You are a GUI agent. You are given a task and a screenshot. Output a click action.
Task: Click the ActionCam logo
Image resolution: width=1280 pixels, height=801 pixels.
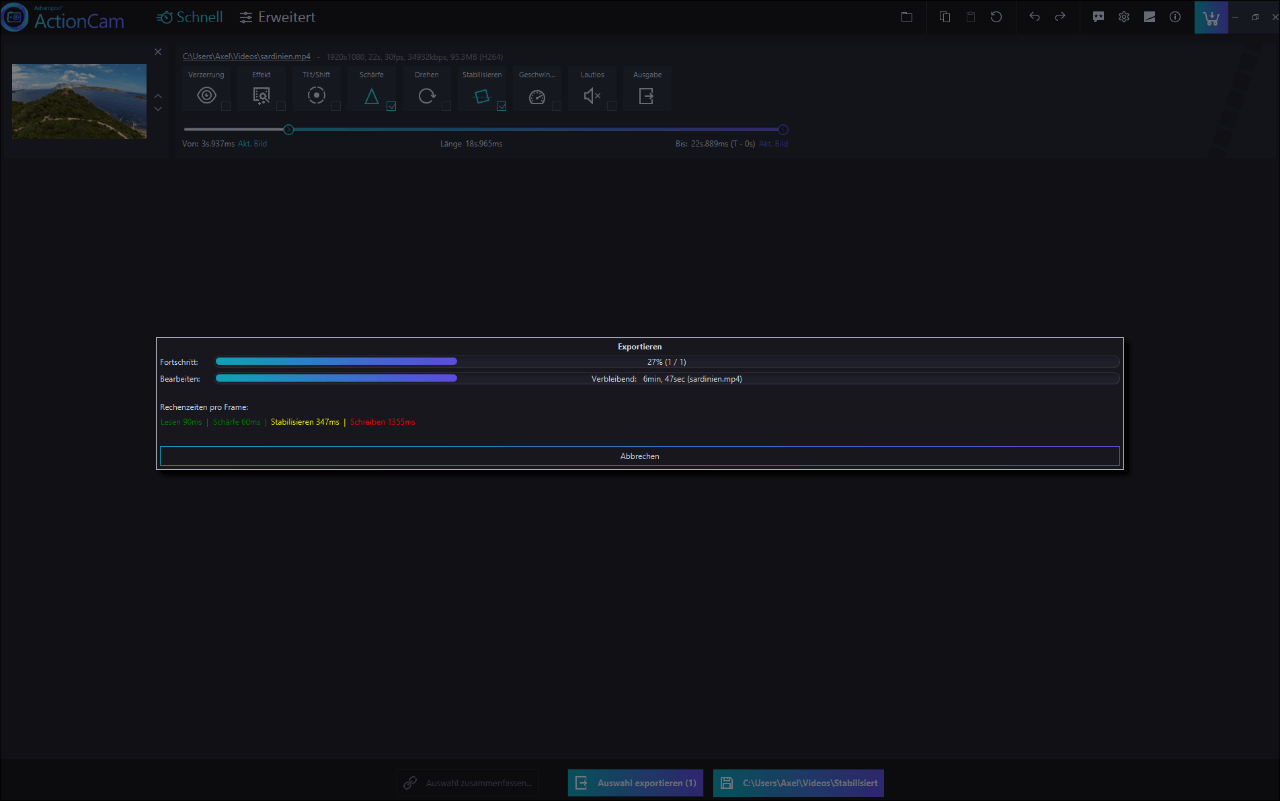tap(63, 17)
